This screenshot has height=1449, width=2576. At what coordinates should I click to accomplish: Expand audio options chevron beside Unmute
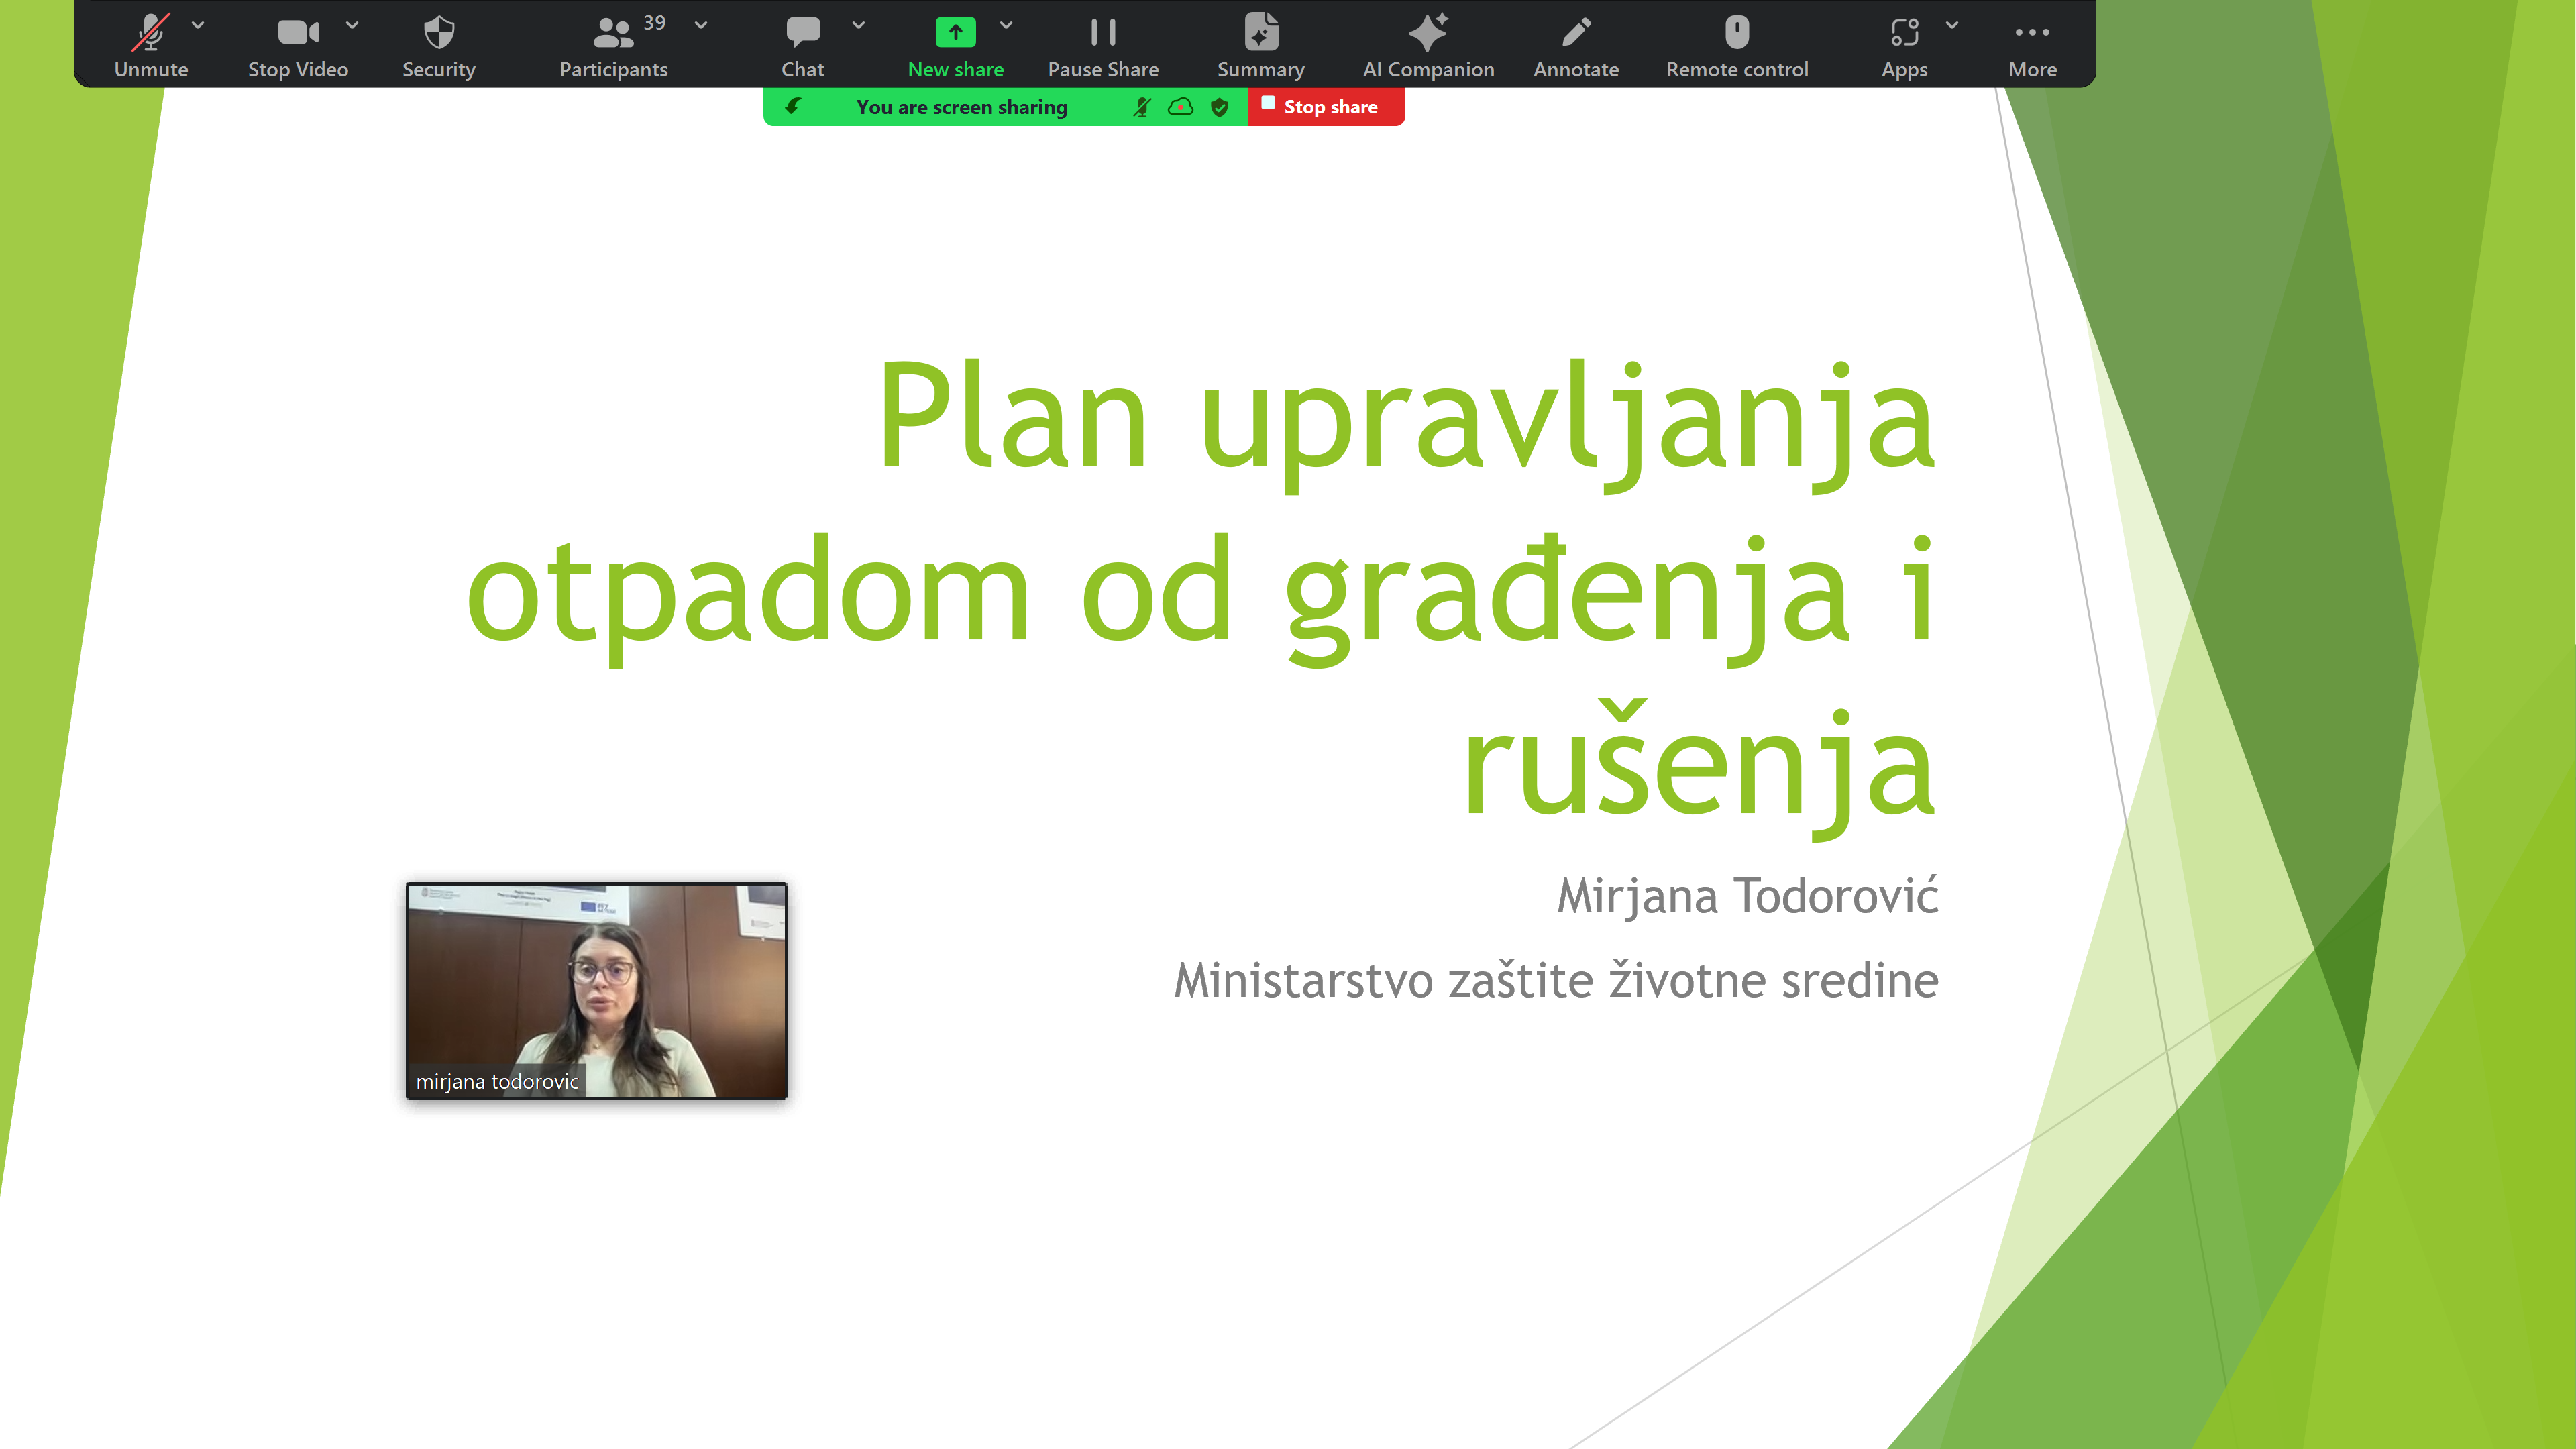(x=198, y=25)
